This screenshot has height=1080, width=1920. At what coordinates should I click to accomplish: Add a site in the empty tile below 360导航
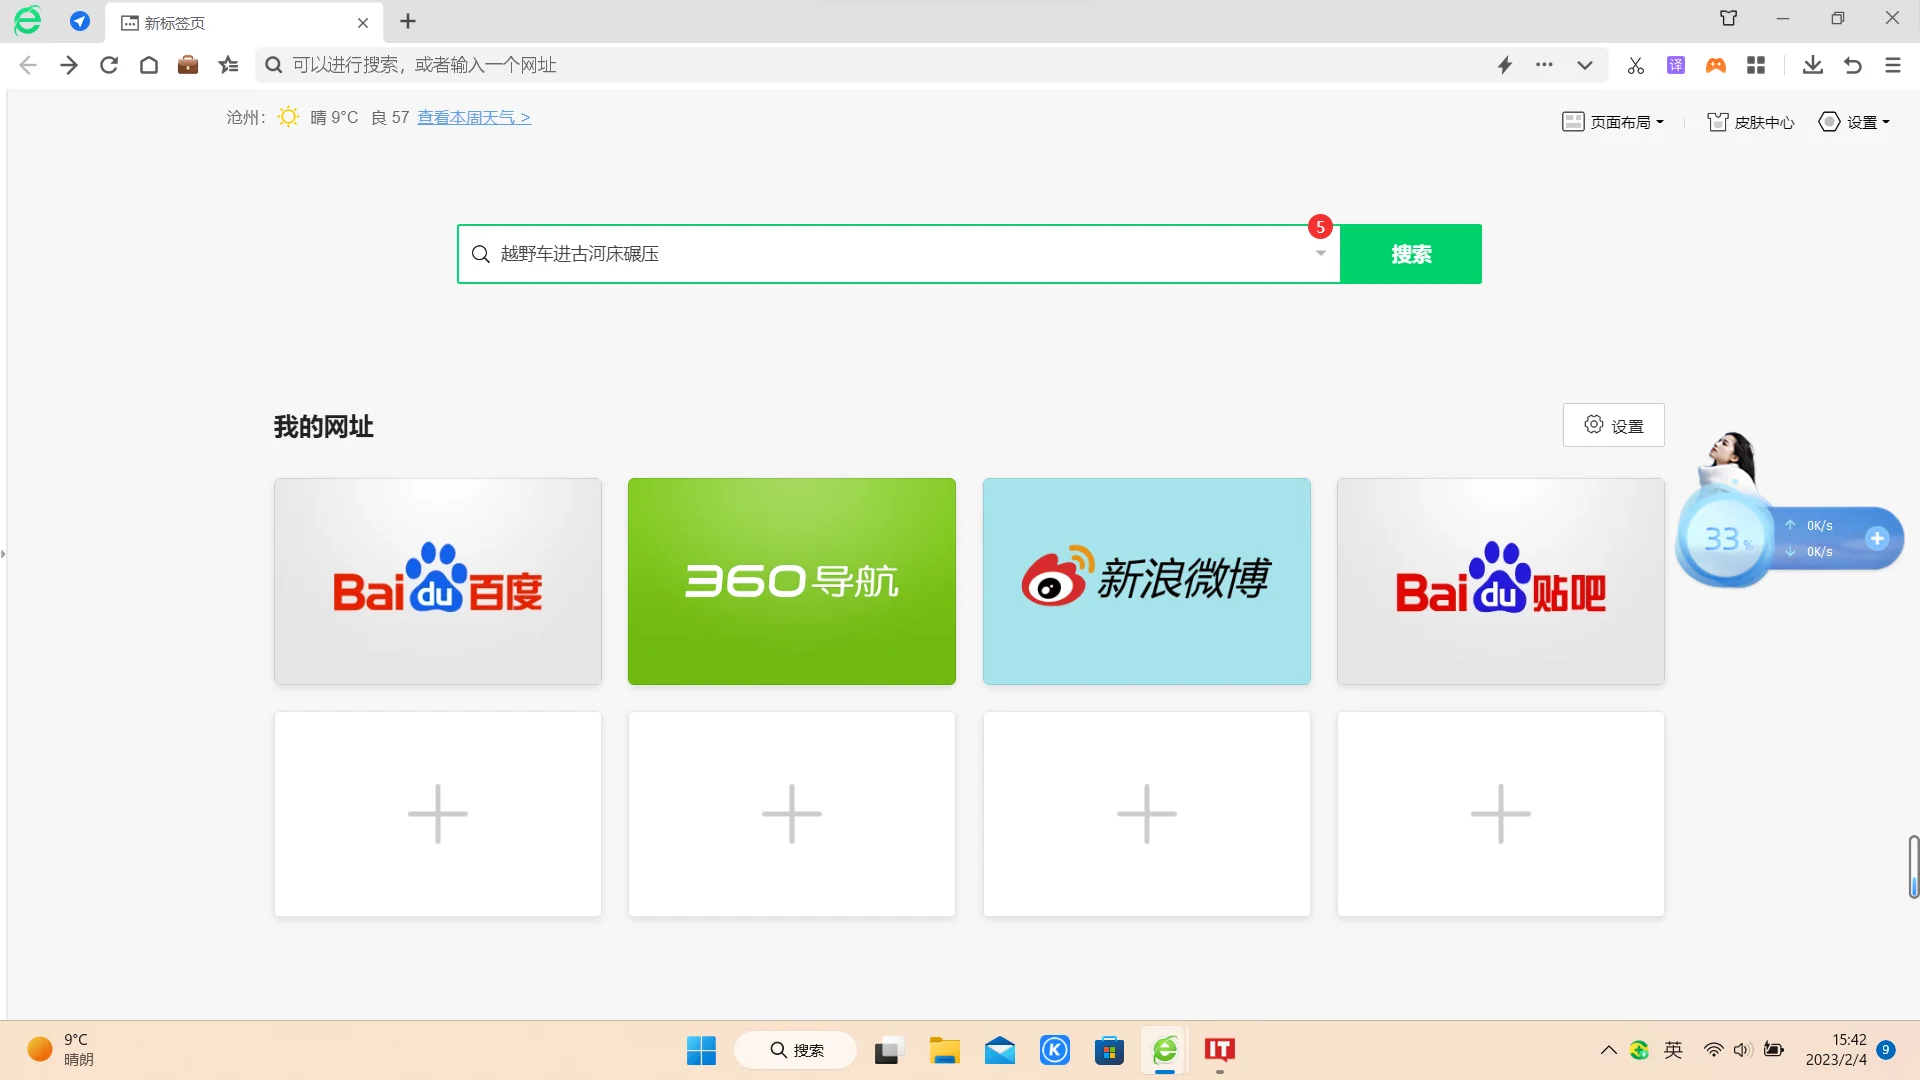click(x=792, y=814)
